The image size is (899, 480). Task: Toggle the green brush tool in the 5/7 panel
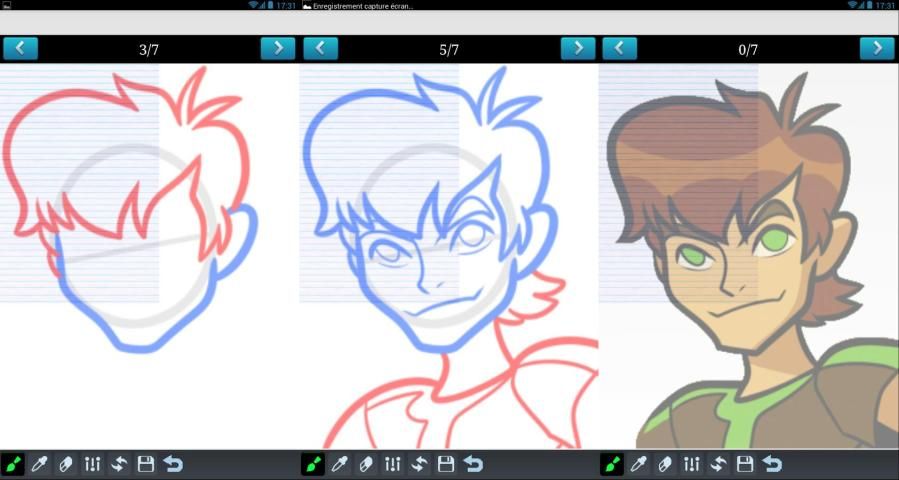pos(313,464)
